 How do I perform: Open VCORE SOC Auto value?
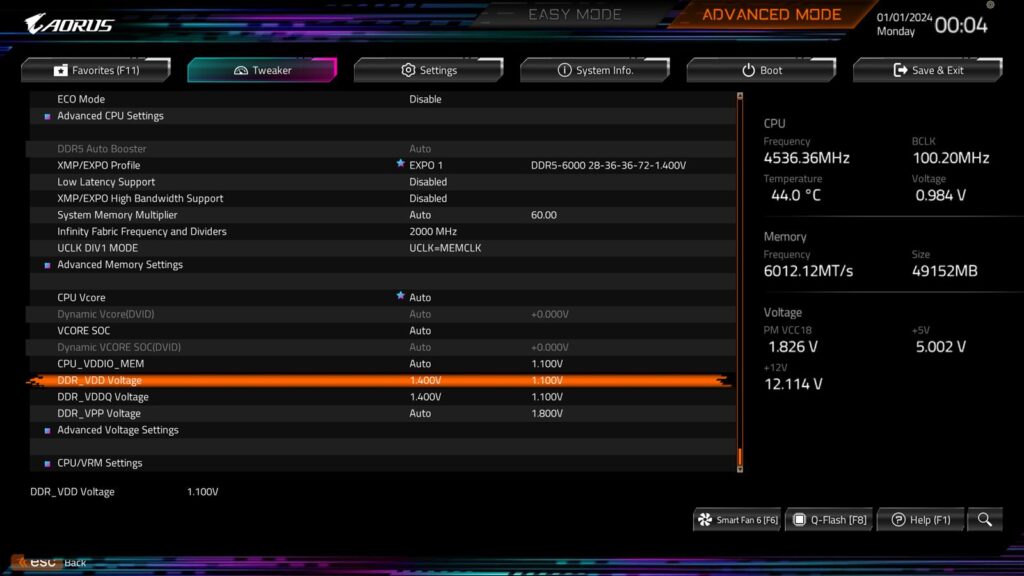click(420, 330)
